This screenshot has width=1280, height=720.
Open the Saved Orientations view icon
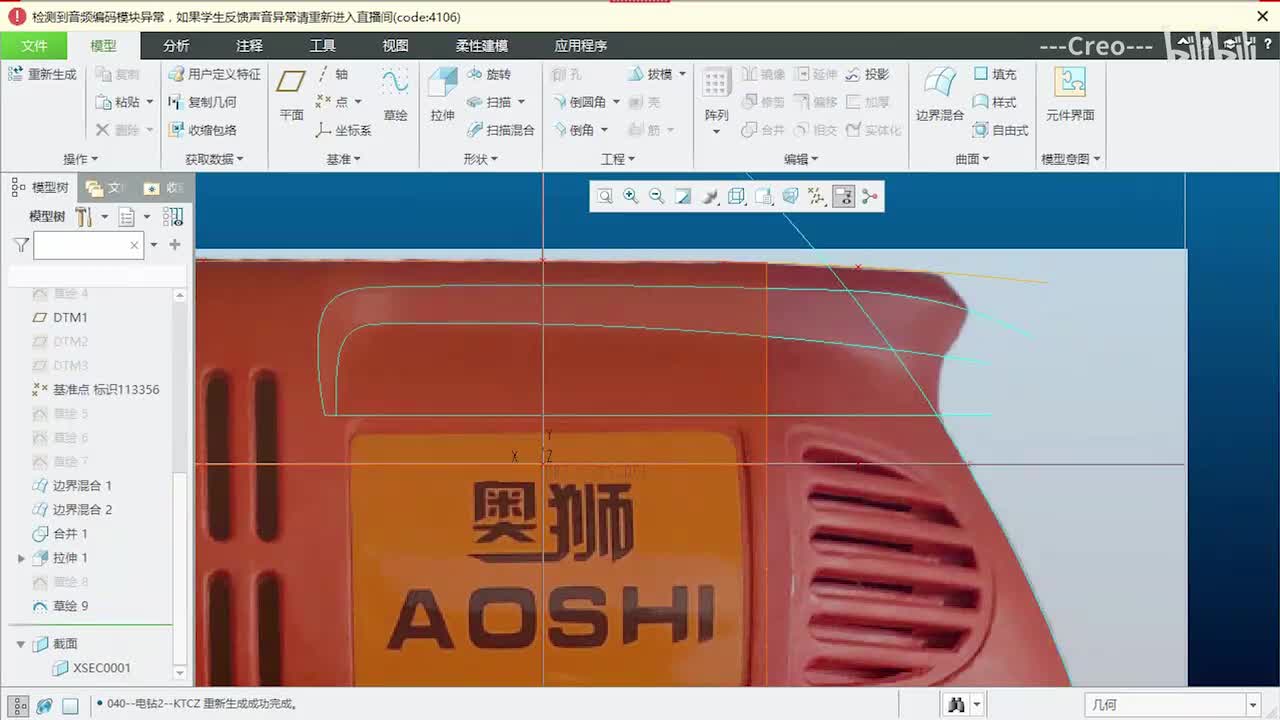763,197
